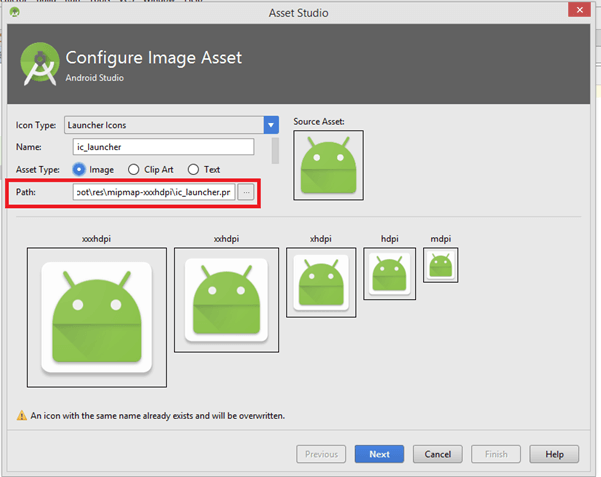Click the xxxhdpi icon preview
The width and height of the screenshot is (601, 477).
point(97,317)
